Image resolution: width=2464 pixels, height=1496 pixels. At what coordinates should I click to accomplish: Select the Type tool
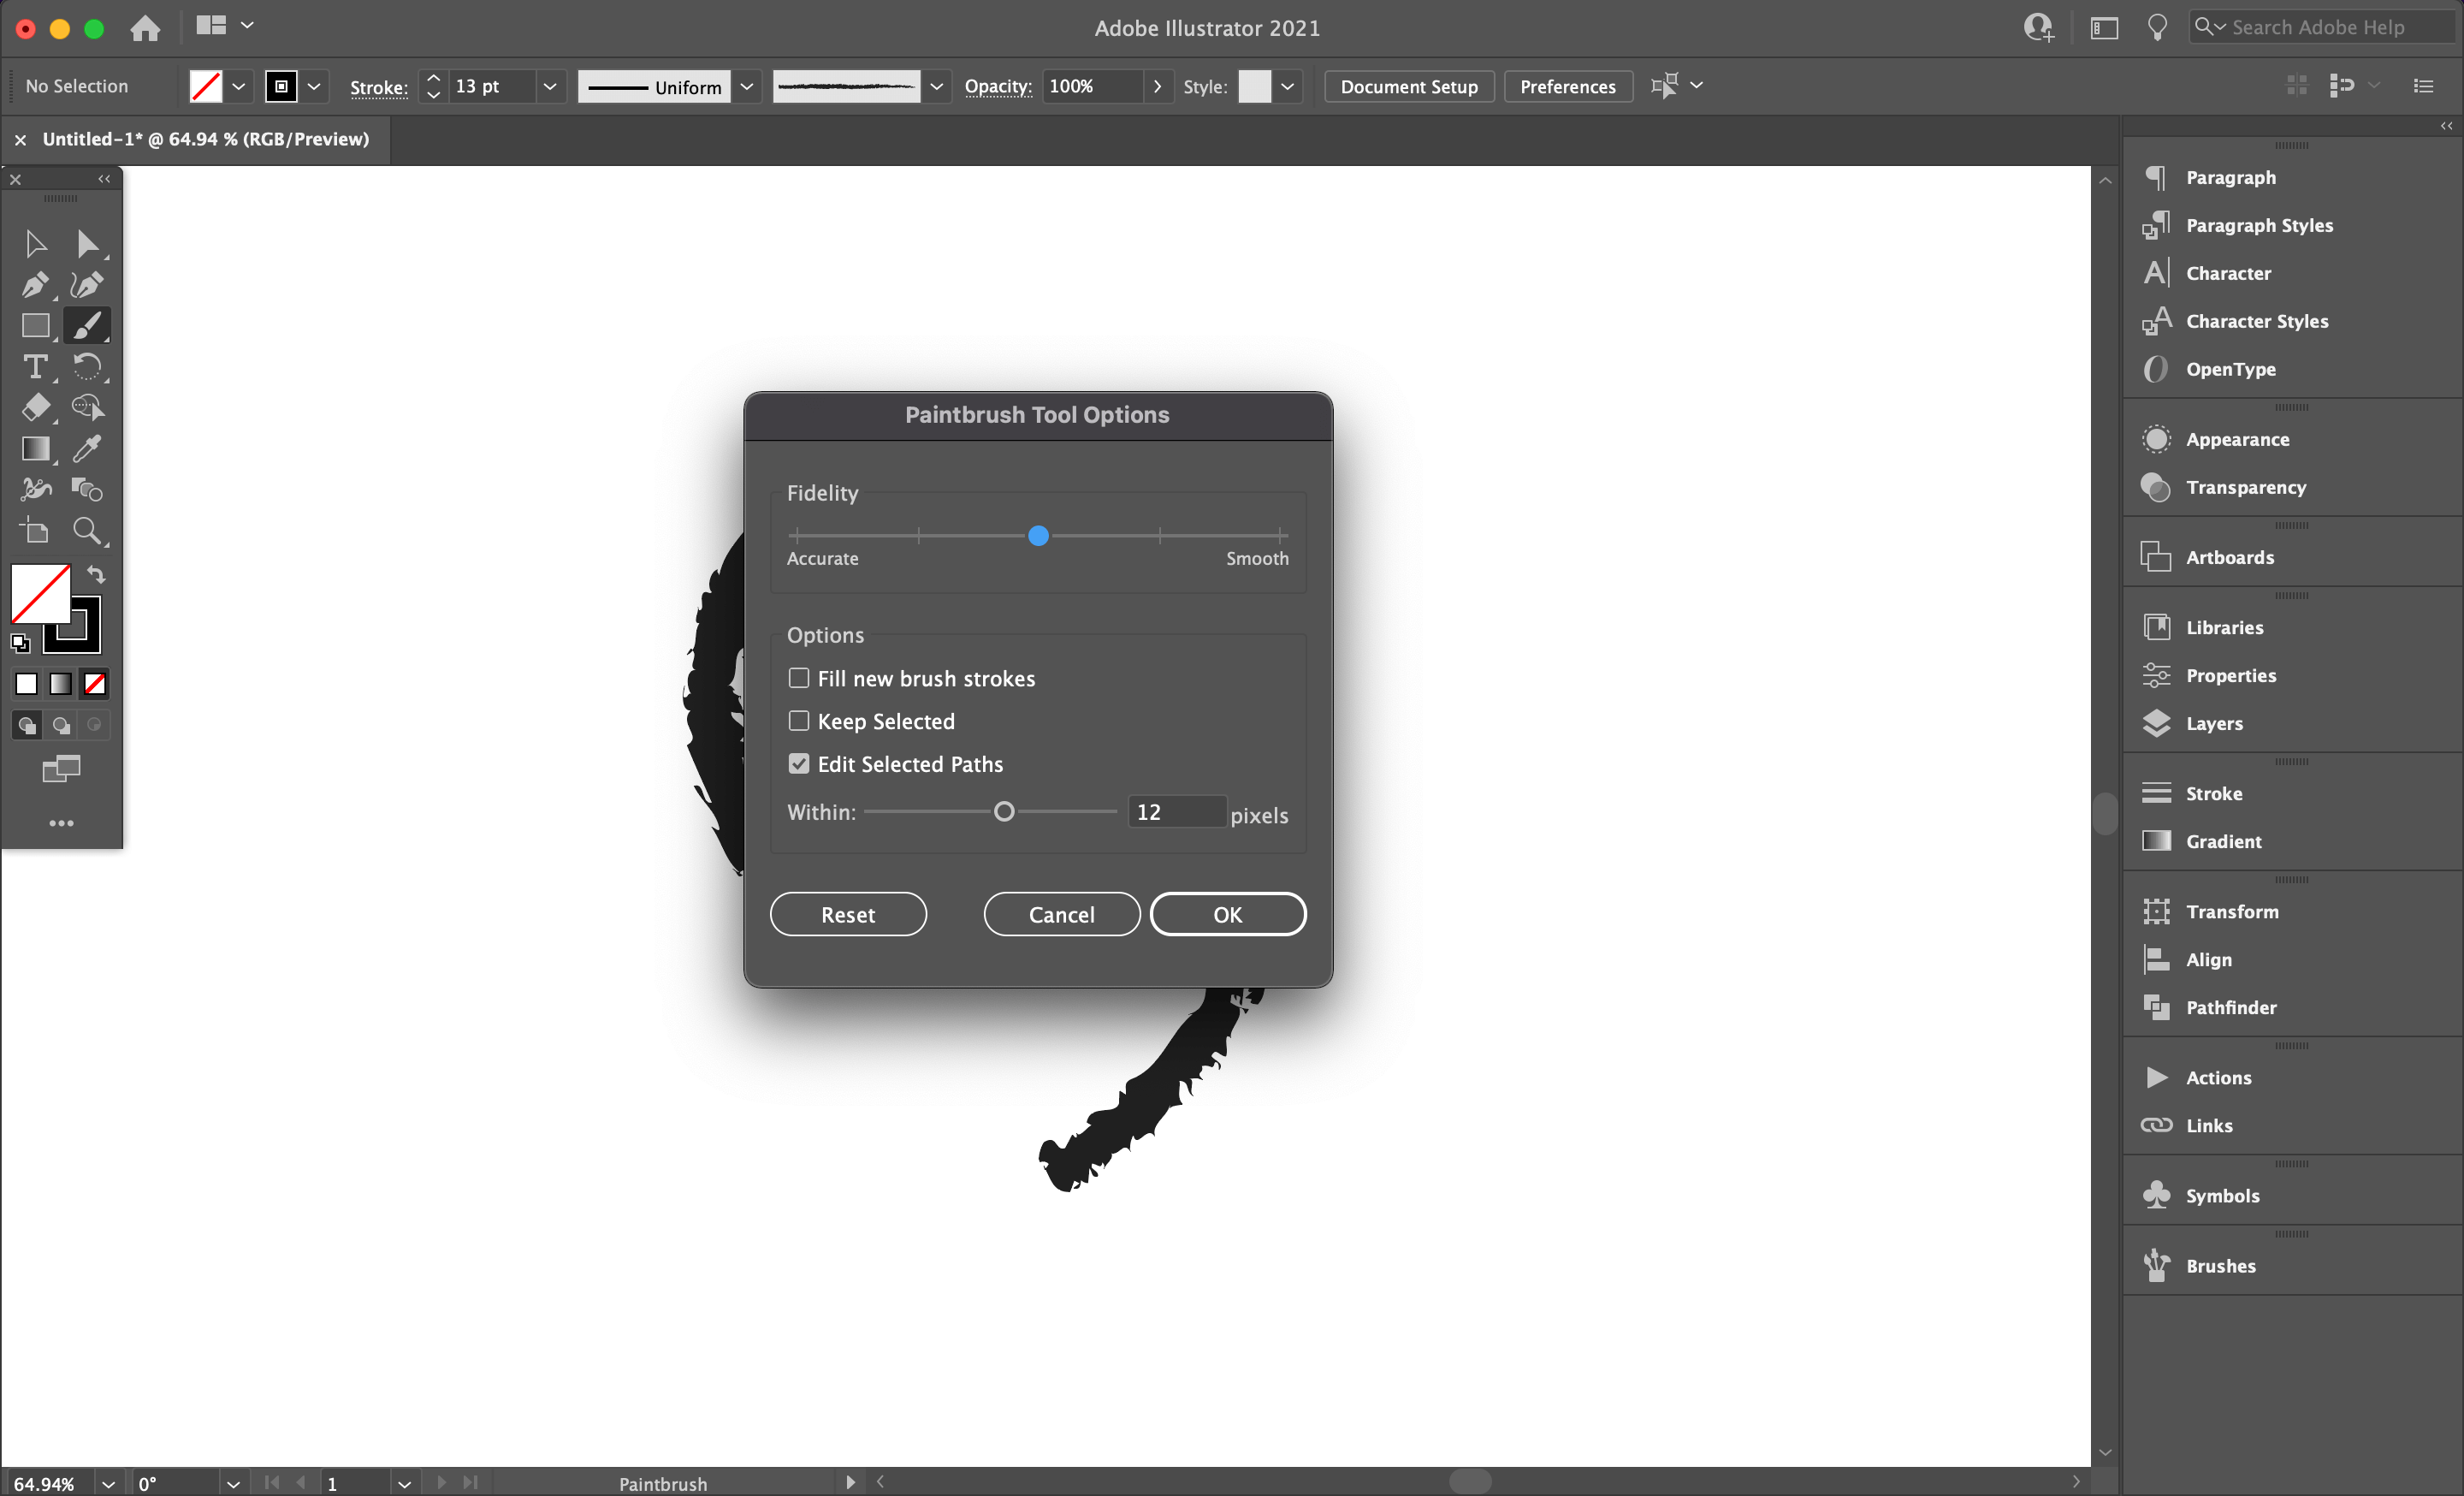pyautogui.click(x=35, y=367)
